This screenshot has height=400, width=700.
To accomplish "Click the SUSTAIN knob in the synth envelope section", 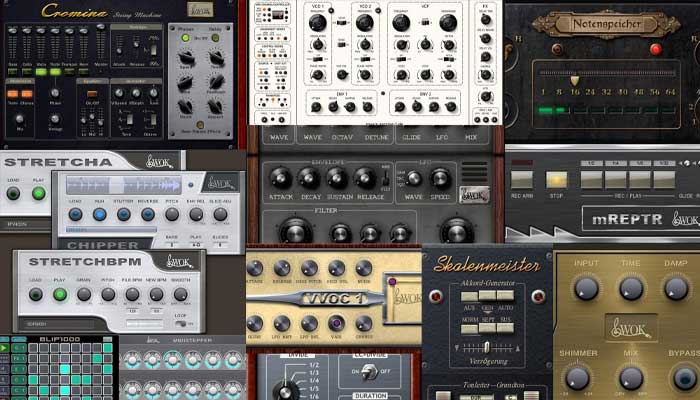I will [338, 179].
